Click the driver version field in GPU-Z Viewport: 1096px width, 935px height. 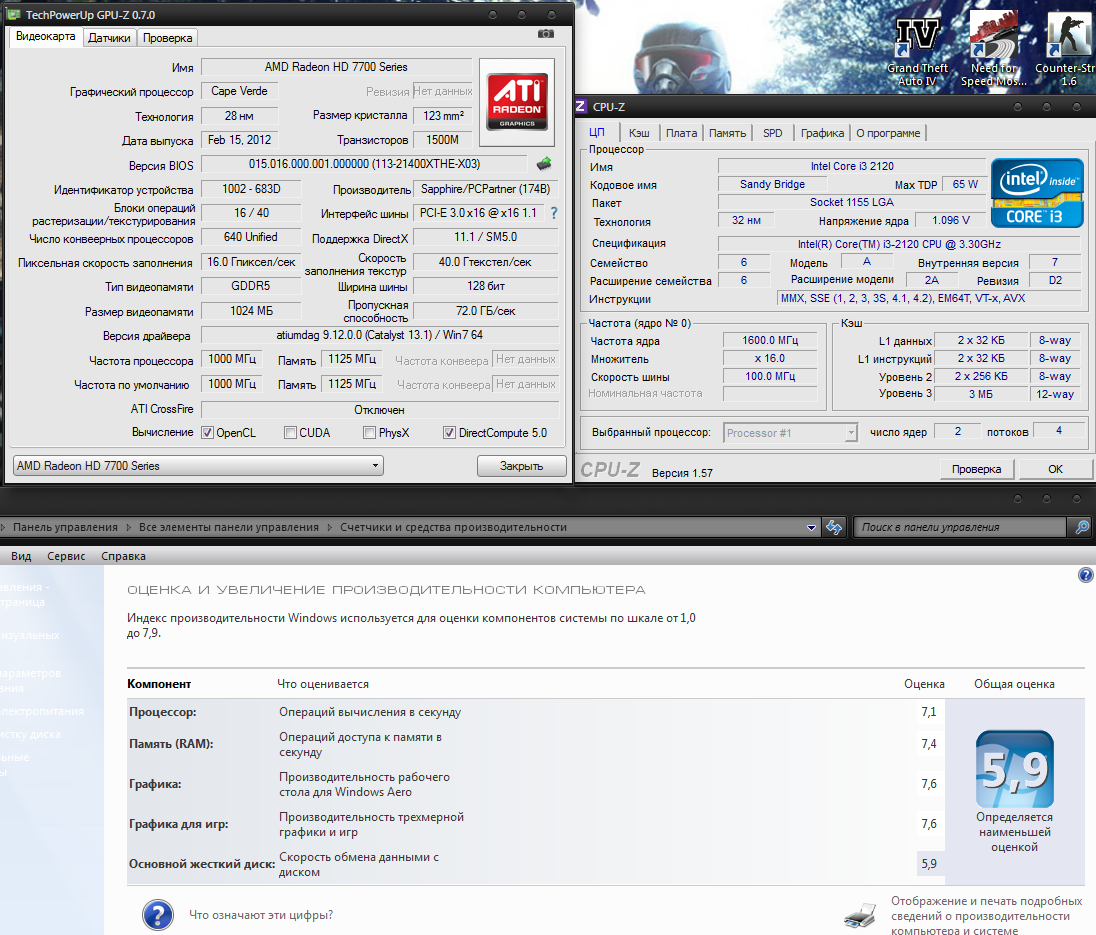click(x=380, y=335)
